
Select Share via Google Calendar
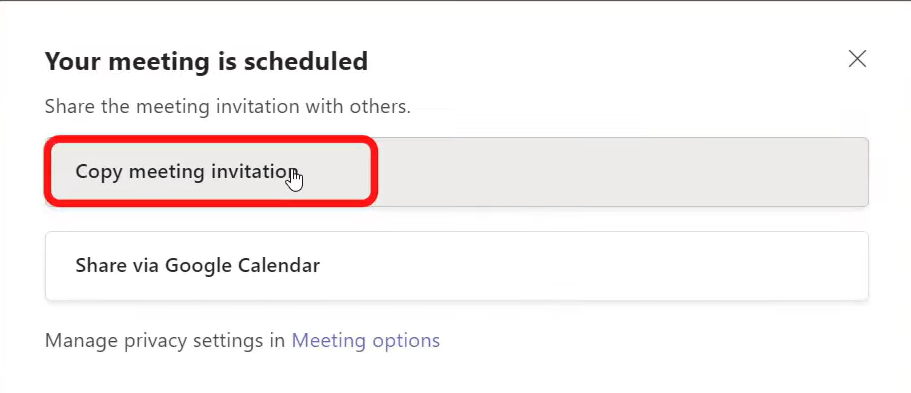coord(457,266)
